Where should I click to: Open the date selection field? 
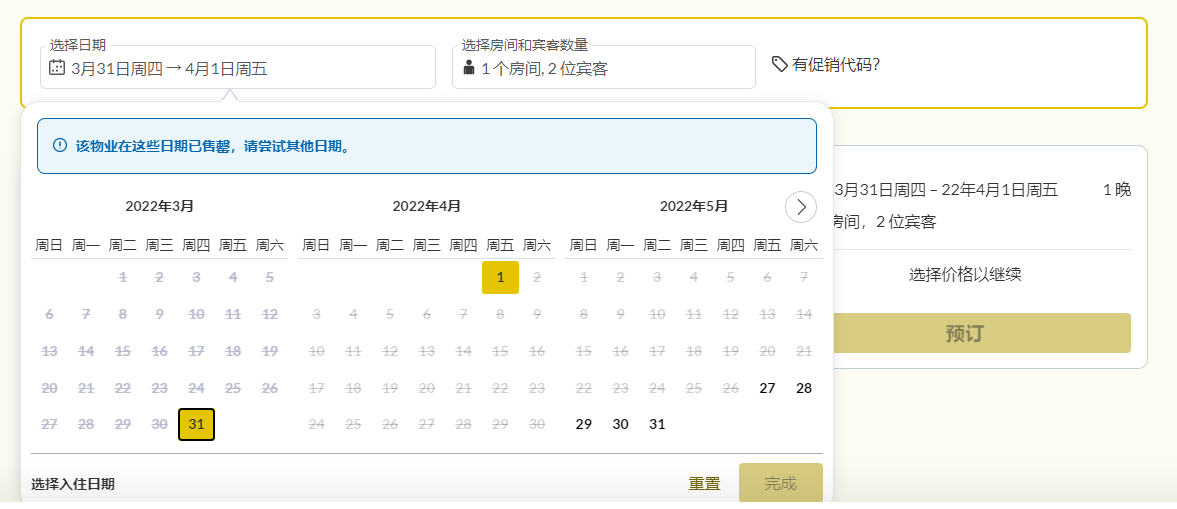tap(238, 68)
